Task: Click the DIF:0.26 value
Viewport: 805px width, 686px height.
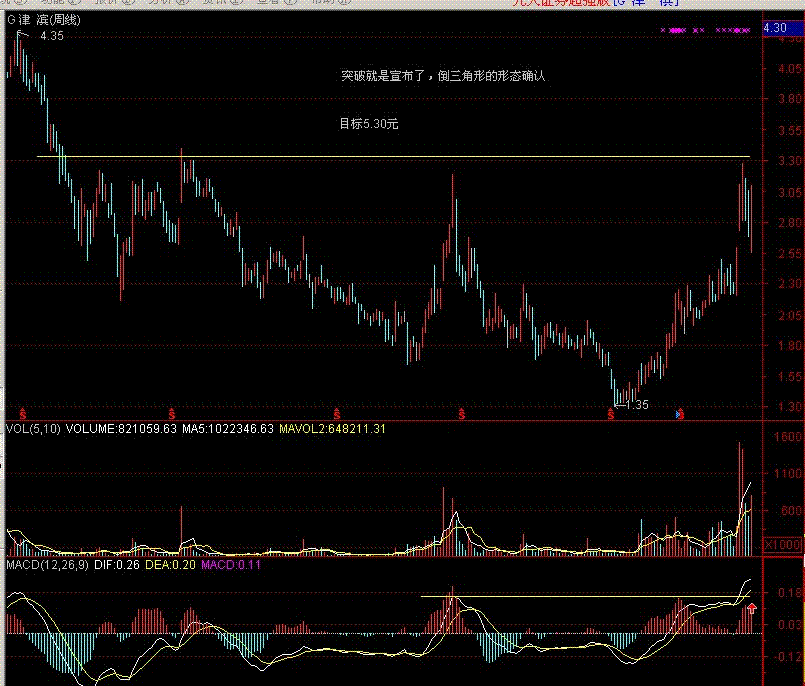Action: [117, 565]
